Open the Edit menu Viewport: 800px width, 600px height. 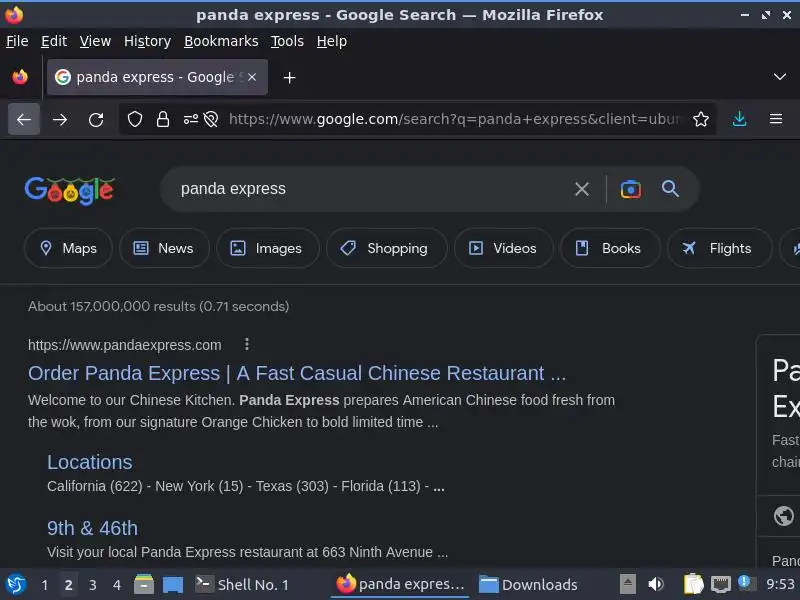tap(54, 41)
